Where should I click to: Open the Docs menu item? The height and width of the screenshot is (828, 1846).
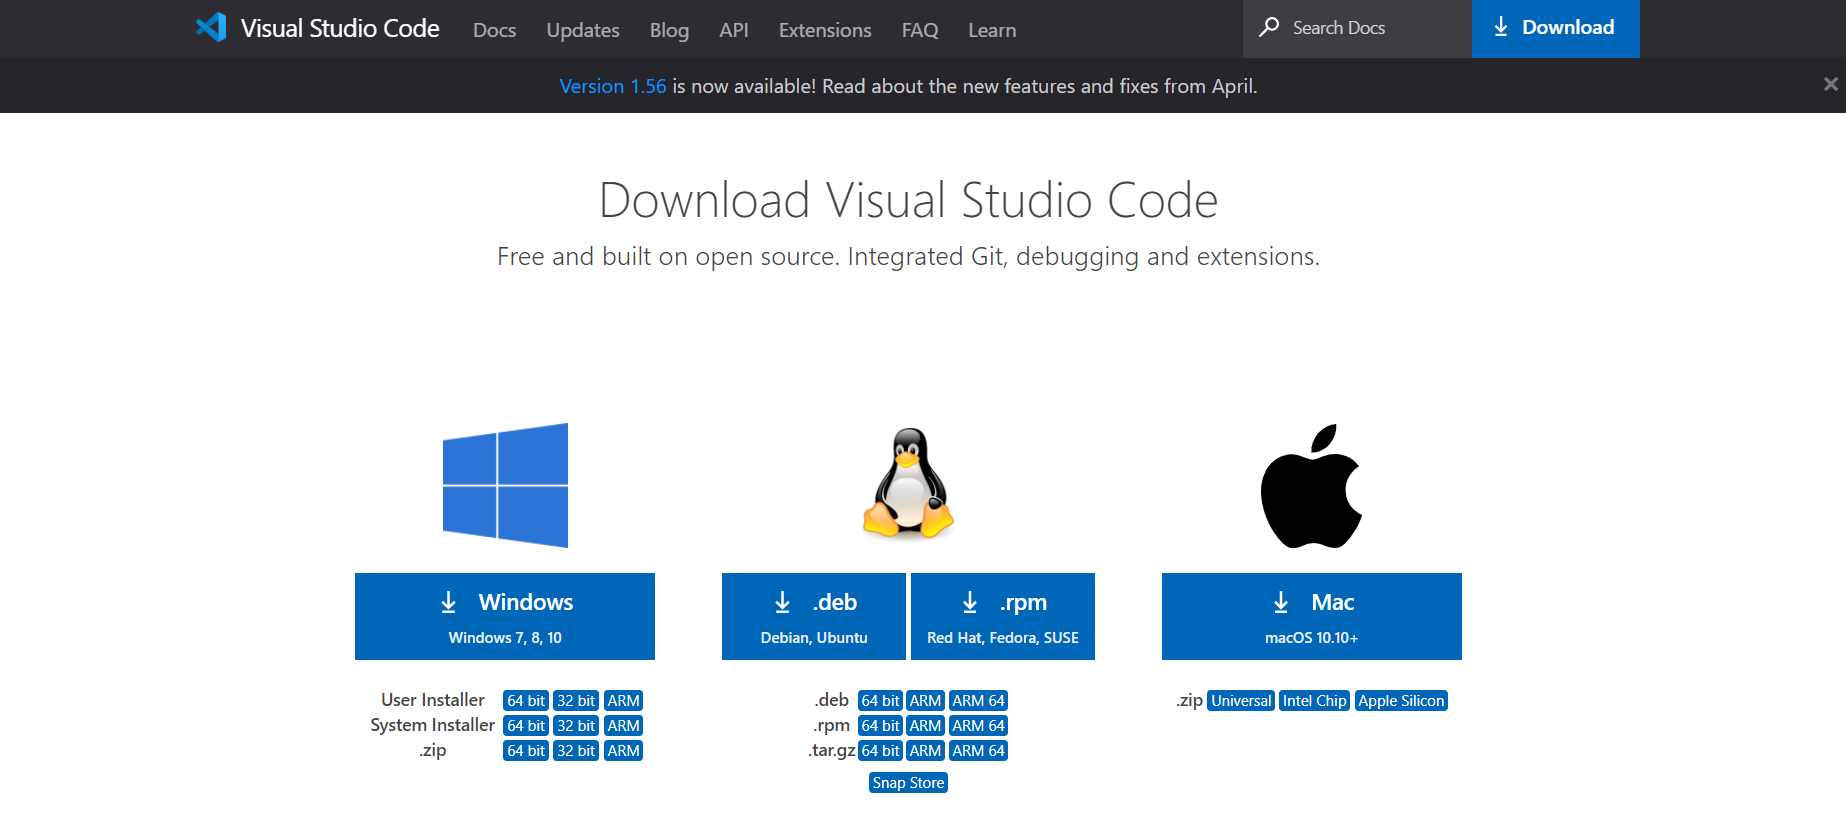494,30
